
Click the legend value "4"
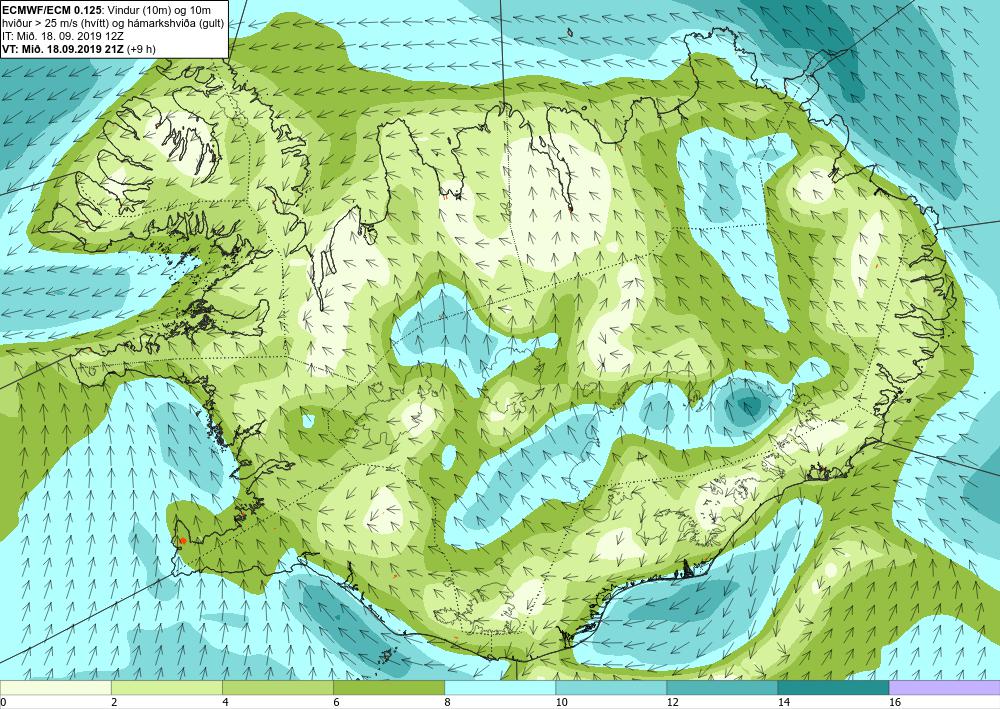225,702
